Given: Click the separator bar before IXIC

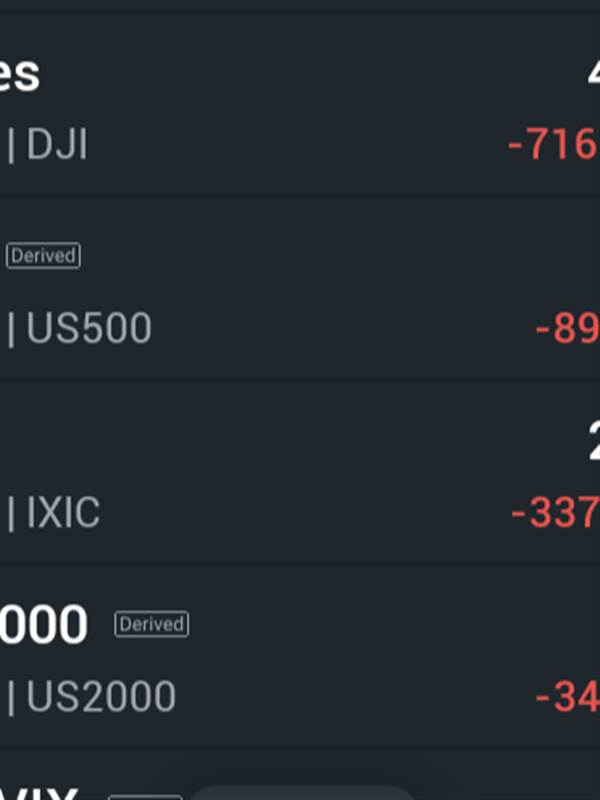Looking at the screenshot, I should click(12, 513).
